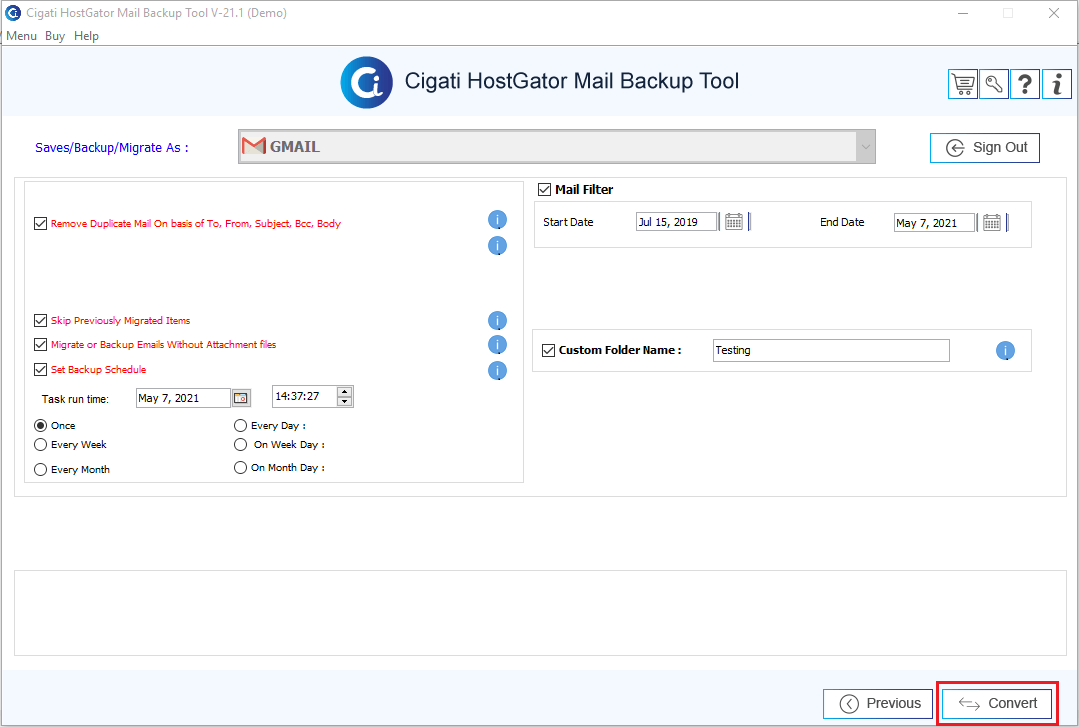Click the Task run time label
Image resolution: width=1079 pixels, height=727 pixels.
coord(75,399)
